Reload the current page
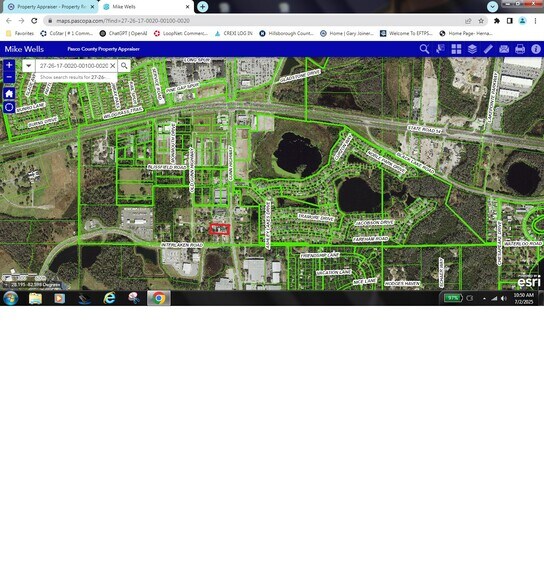Image resolution: width=544 pixels, height=588 pixels. pos(34,21)
